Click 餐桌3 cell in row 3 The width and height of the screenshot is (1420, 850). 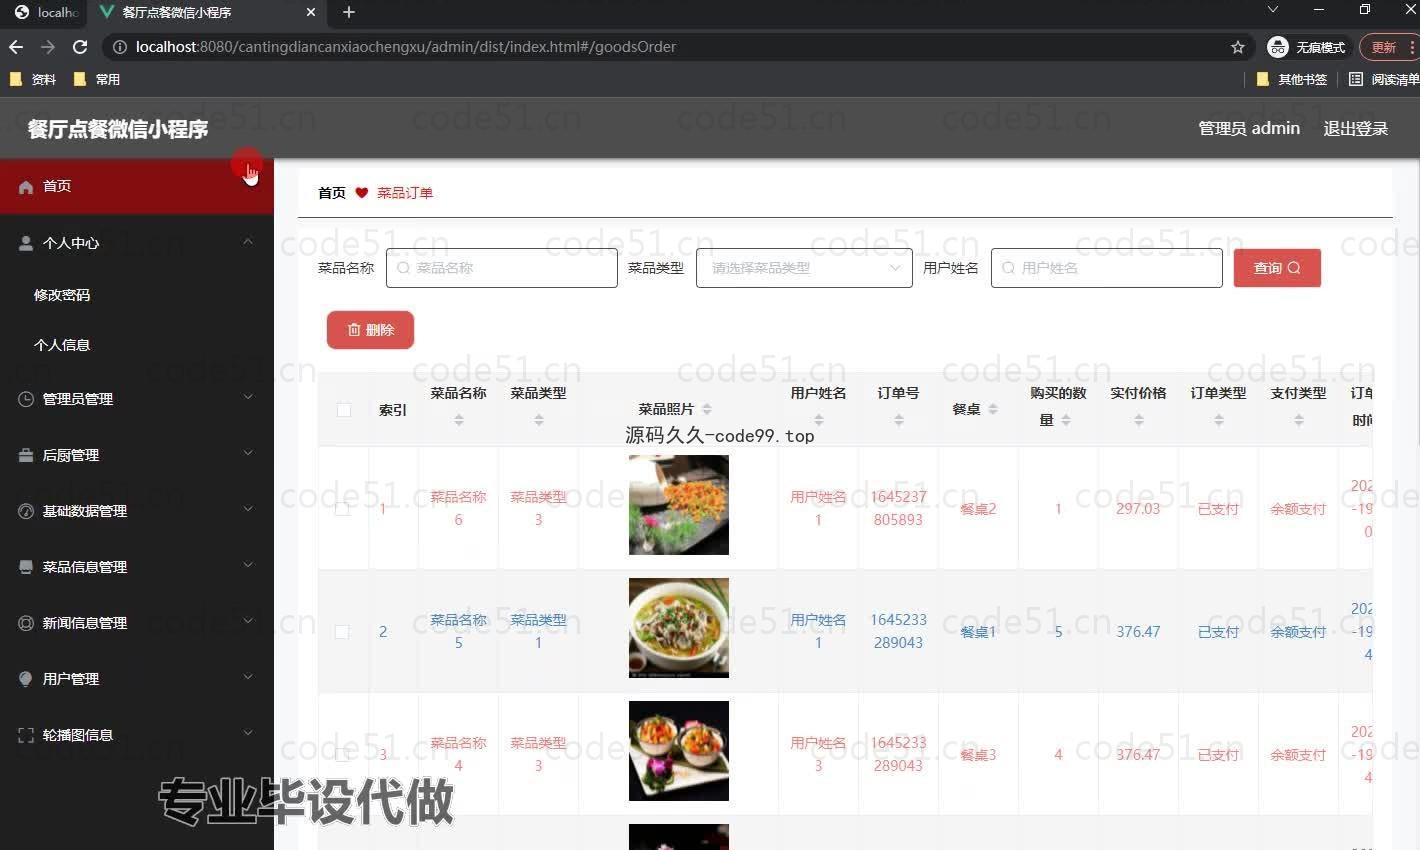(x=978, y=755)
